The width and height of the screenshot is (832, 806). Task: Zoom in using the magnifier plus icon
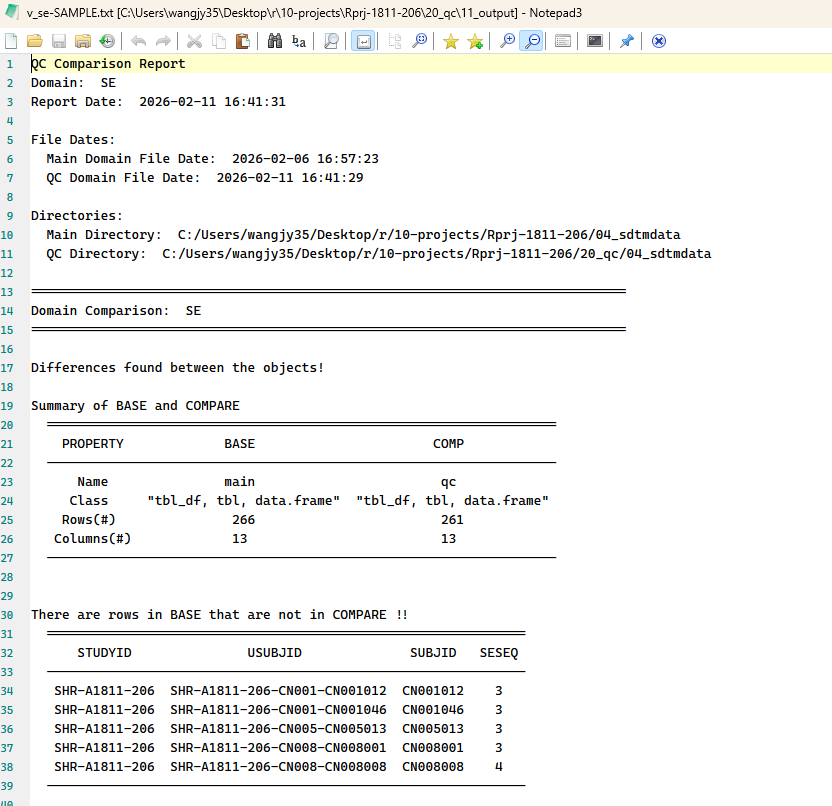[507, 41]
